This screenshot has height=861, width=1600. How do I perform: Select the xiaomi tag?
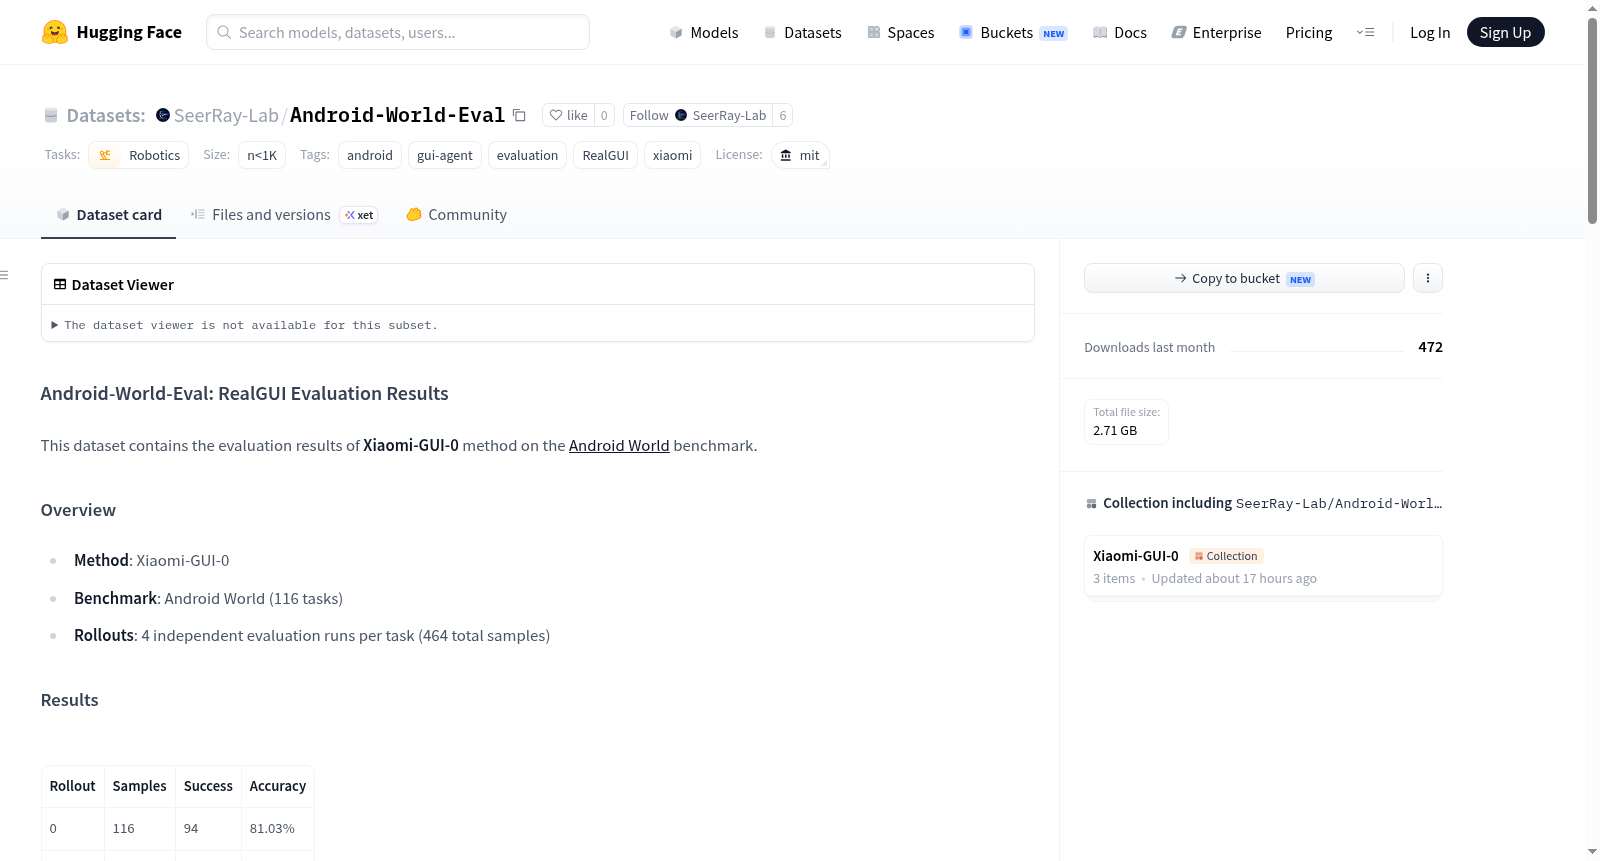(672, 155)
